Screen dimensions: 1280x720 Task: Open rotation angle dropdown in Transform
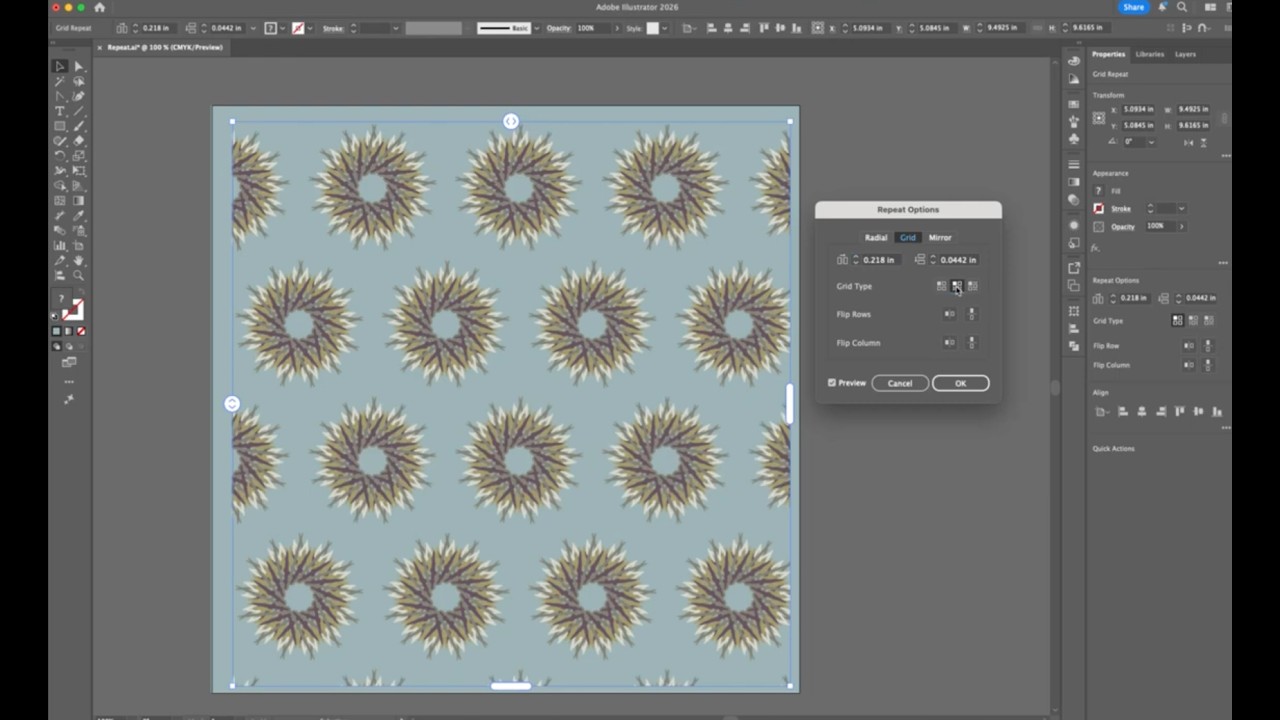coord(1151,142)
